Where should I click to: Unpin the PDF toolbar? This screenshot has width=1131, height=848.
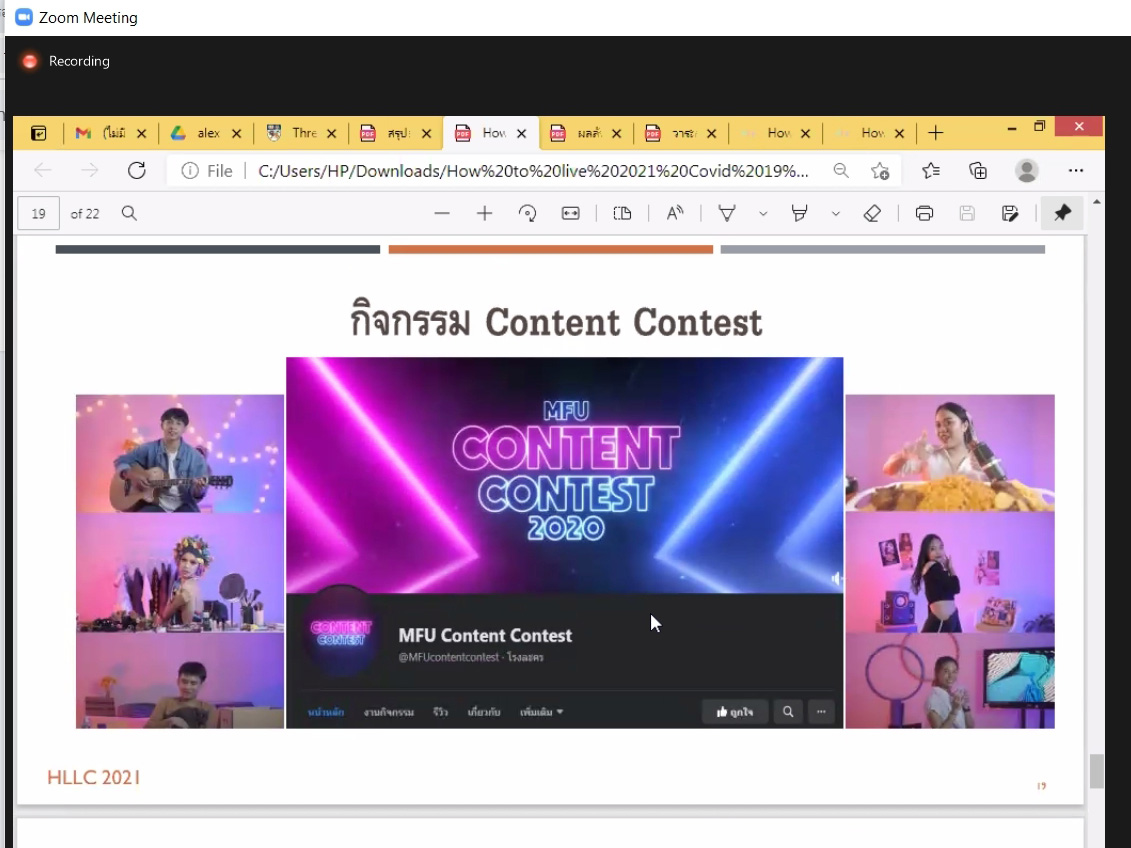(1062, 213)
